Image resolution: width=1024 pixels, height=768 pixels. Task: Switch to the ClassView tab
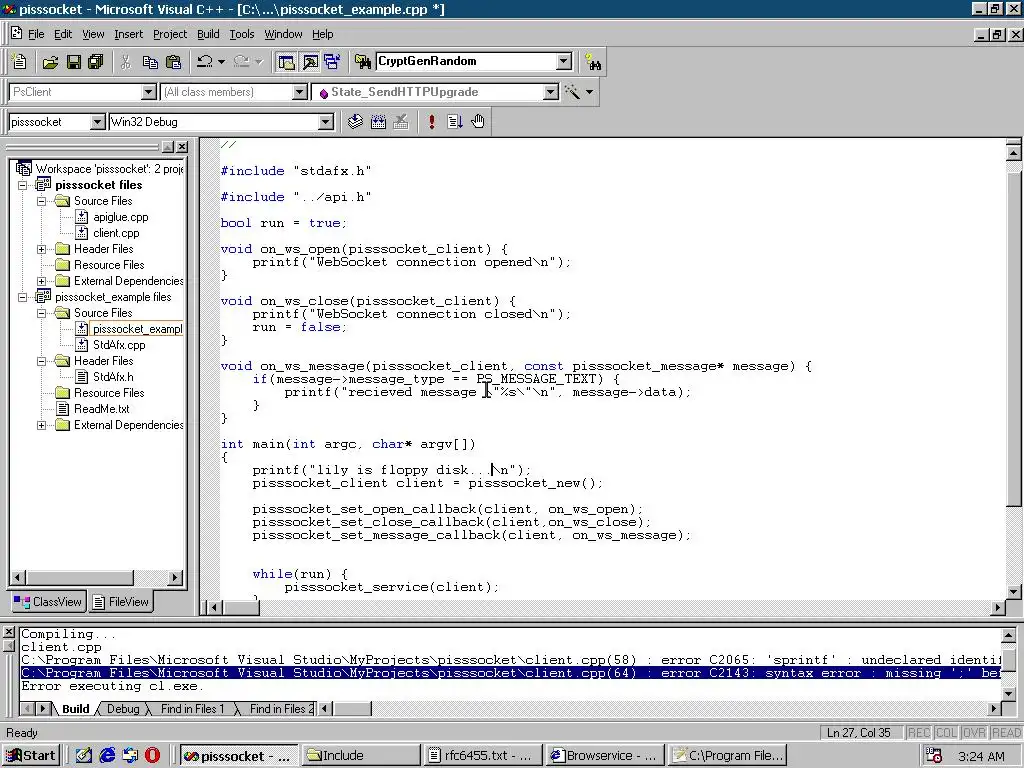[x=48, y=601]
